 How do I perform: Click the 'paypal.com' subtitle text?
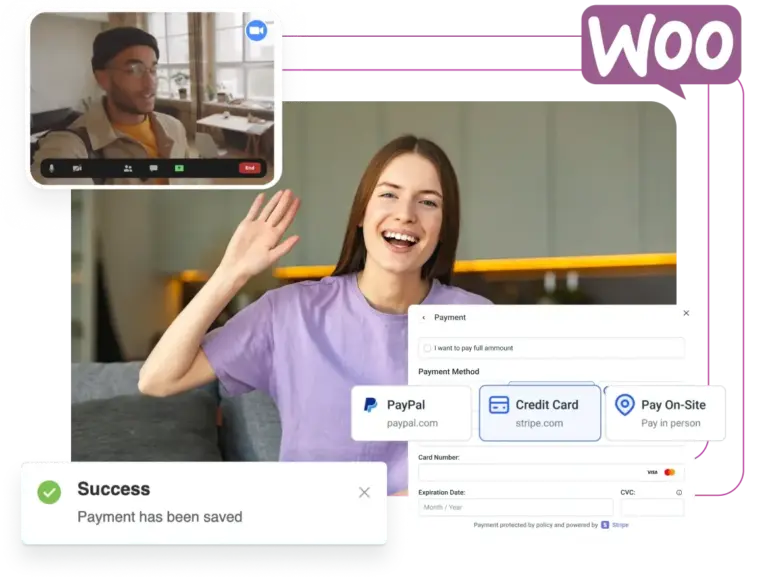click(412, 423)
